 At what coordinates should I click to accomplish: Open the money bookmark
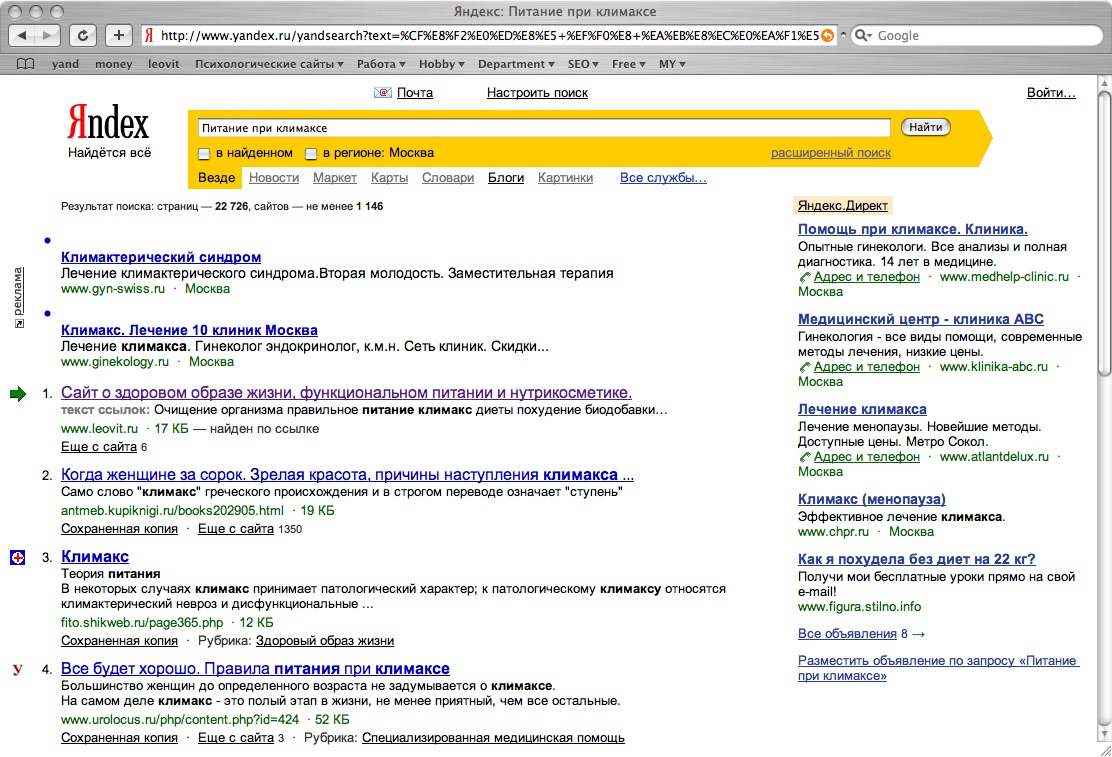click(113, 64)
